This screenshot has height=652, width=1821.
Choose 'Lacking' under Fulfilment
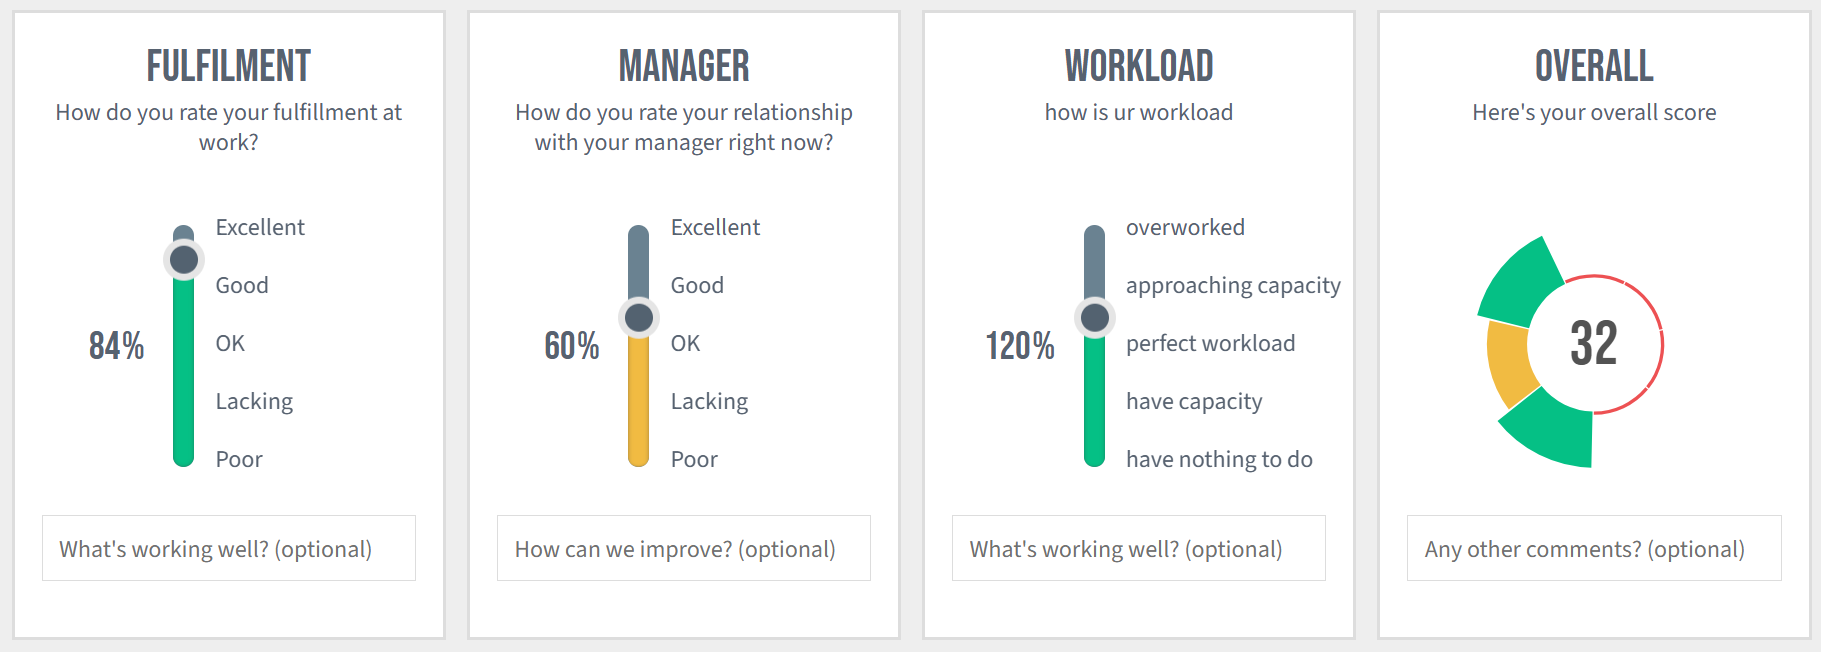pos(254,401)
